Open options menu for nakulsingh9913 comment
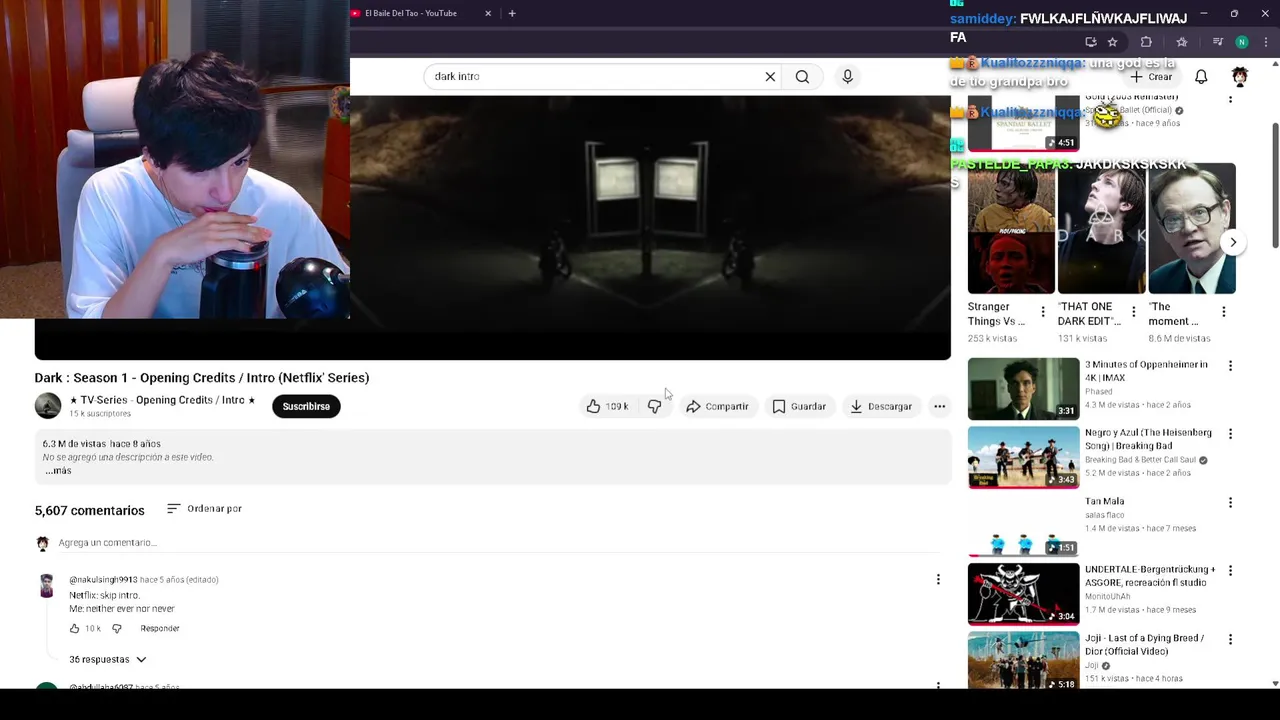 click(938, 579)
